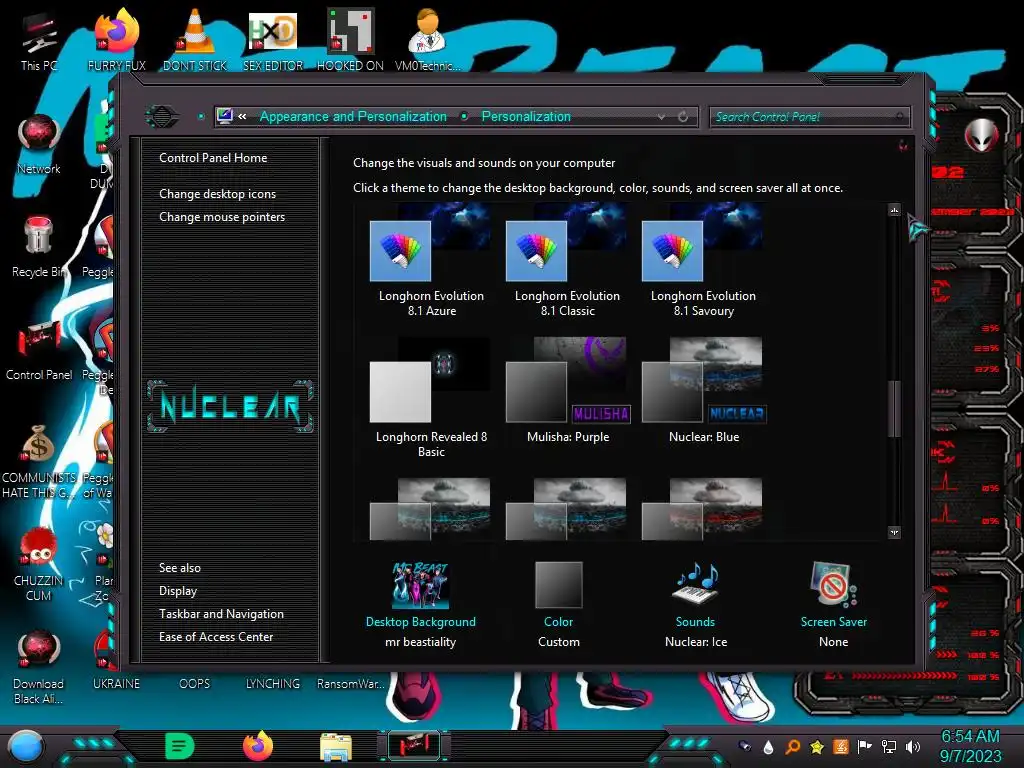Click theme list scroll down arrow
The width and height of the screenshot is (1024, 768).
click(894, 532)
